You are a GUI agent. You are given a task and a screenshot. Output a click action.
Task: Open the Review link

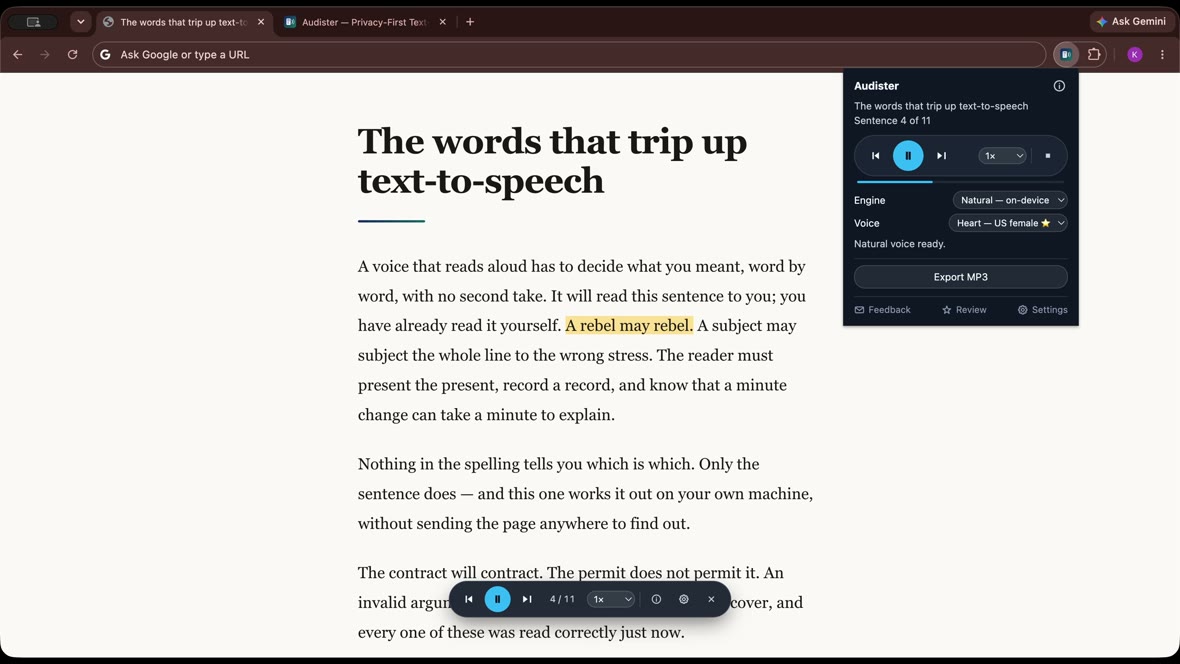(964, 309)
